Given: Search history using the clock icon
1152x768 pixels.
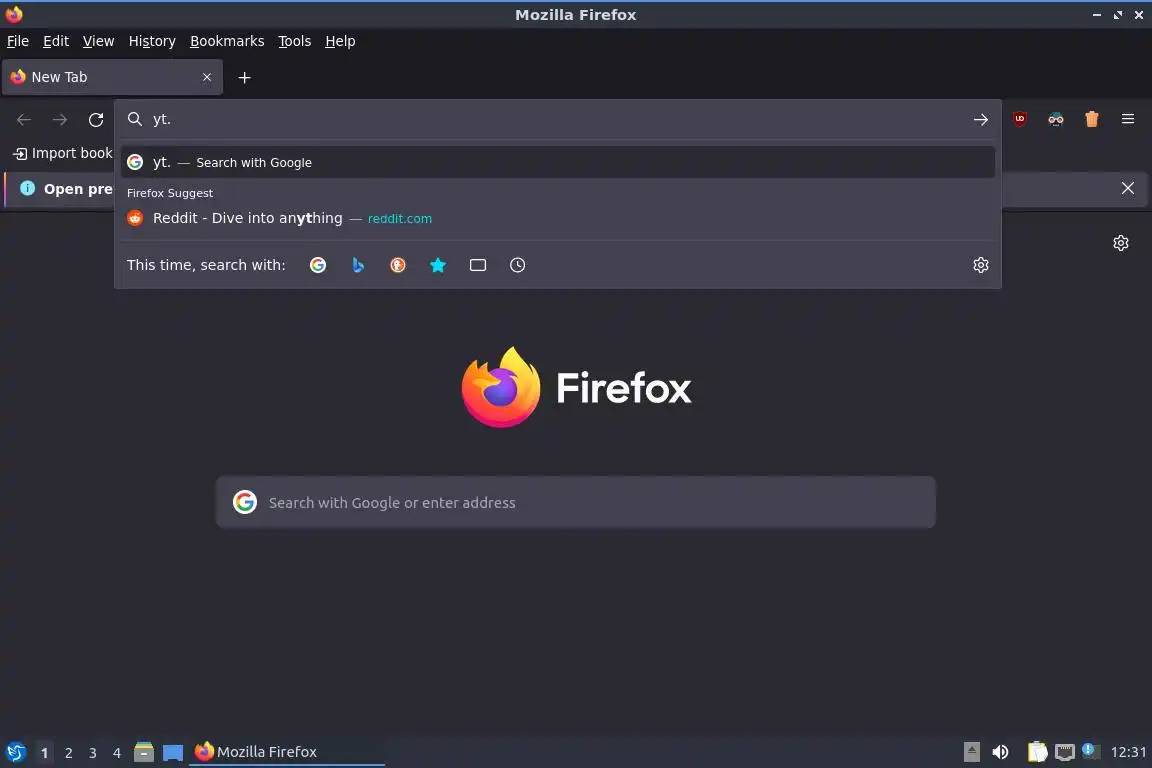Looking at the screenshot, I should pyautogui.click(x=517, y=265).
